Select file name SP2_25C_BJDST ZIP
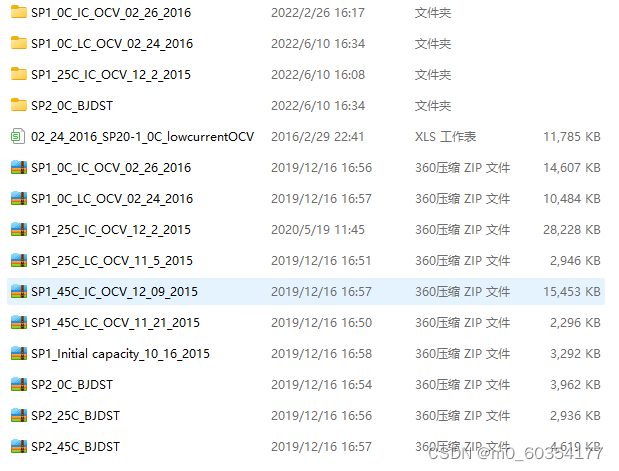619x471 pixels. [x=75, y=416]
